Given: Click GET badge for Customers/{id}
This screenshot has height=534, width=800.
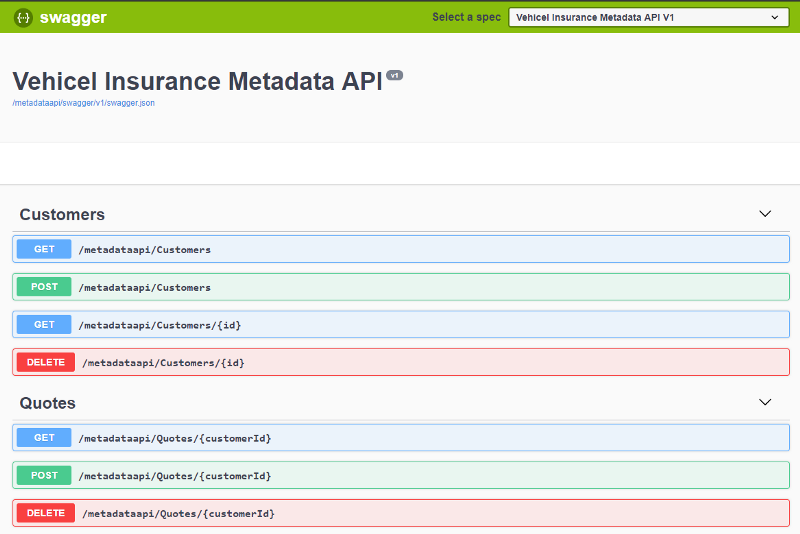Looking at the screenshot, I should click(44, 325).
